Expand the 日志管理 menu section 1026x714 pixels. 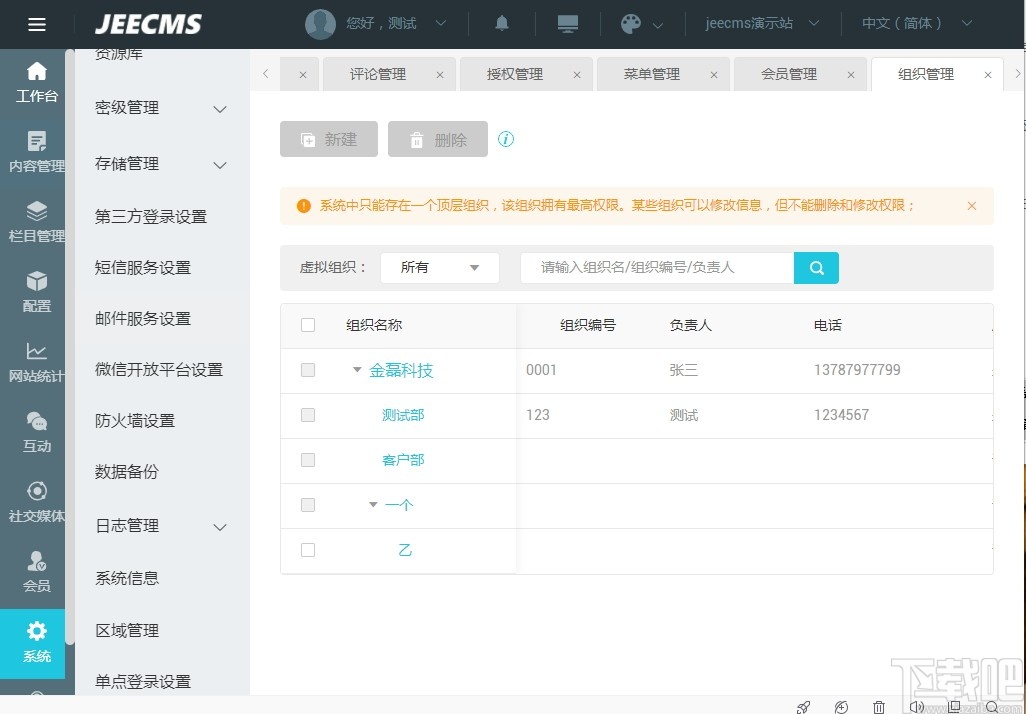[x=127, y=525]
